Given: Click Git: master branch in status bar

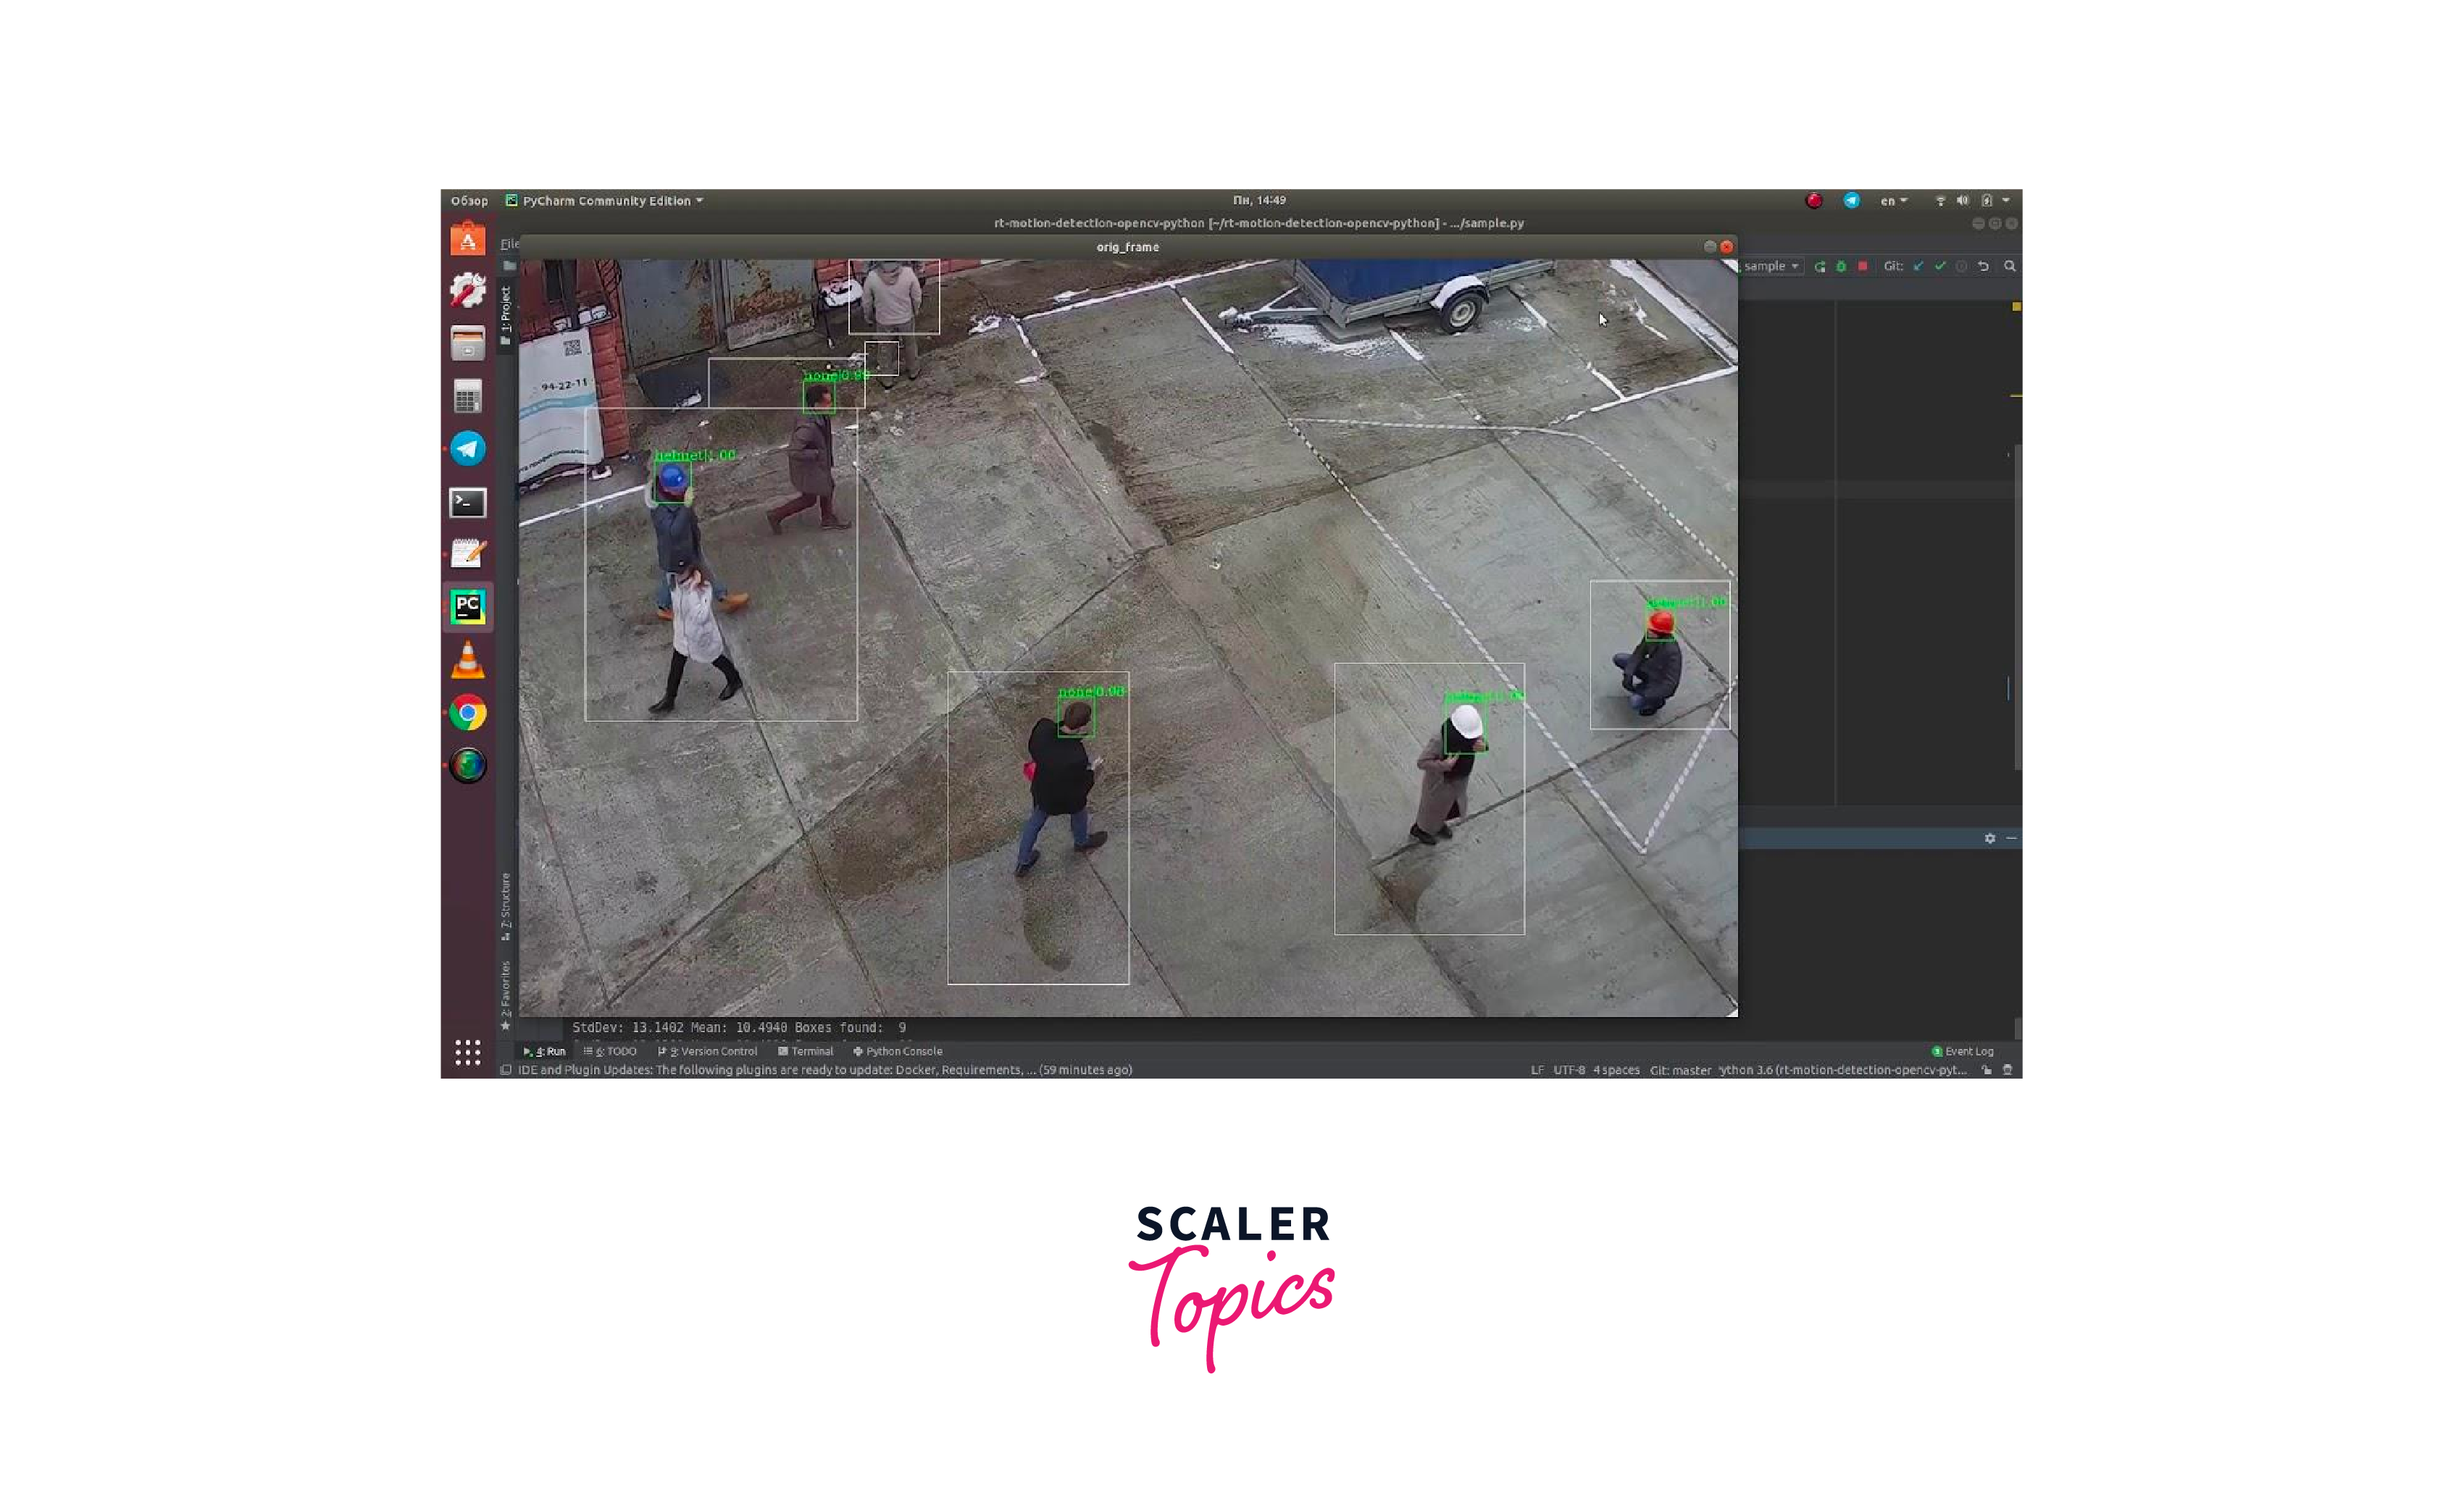Looking at the screenshot, I should point(1680,1070).
